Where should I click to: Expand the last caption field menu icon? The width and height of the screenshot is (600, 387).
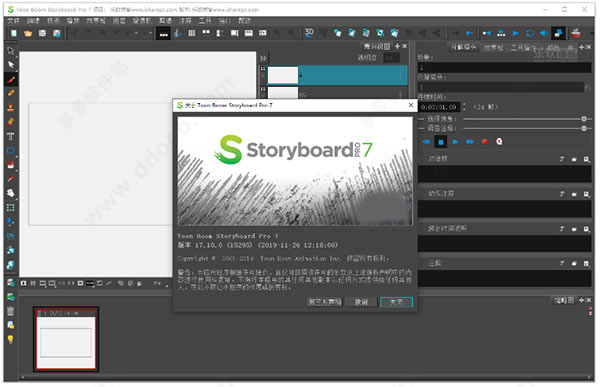(x=586, y=263)
